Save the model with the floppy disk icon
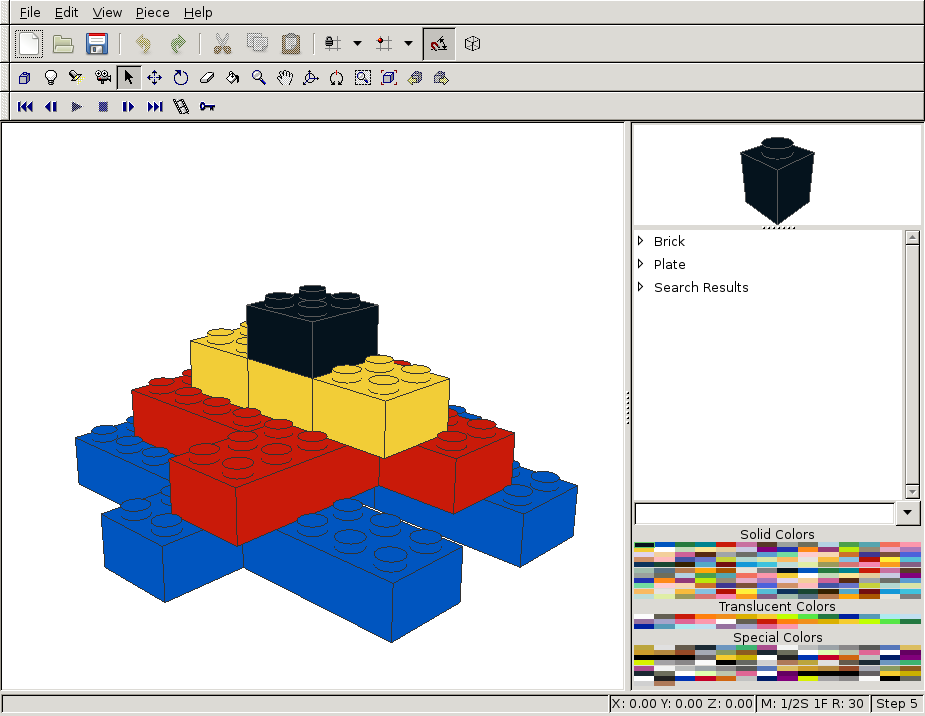Screen dimensions: 925x716 tap(97, 43)
